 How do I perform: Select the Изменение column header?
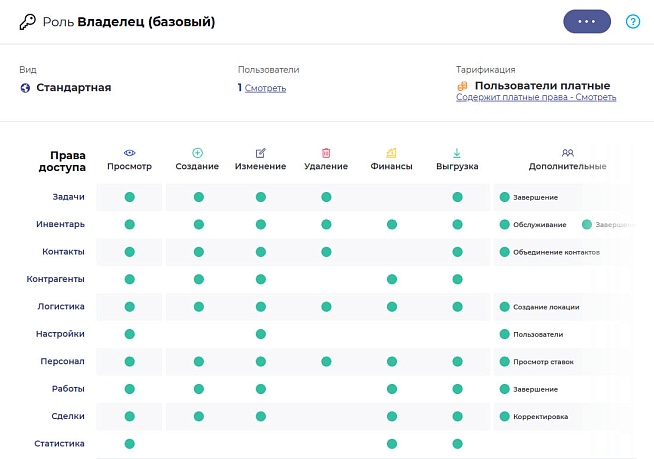260,166
